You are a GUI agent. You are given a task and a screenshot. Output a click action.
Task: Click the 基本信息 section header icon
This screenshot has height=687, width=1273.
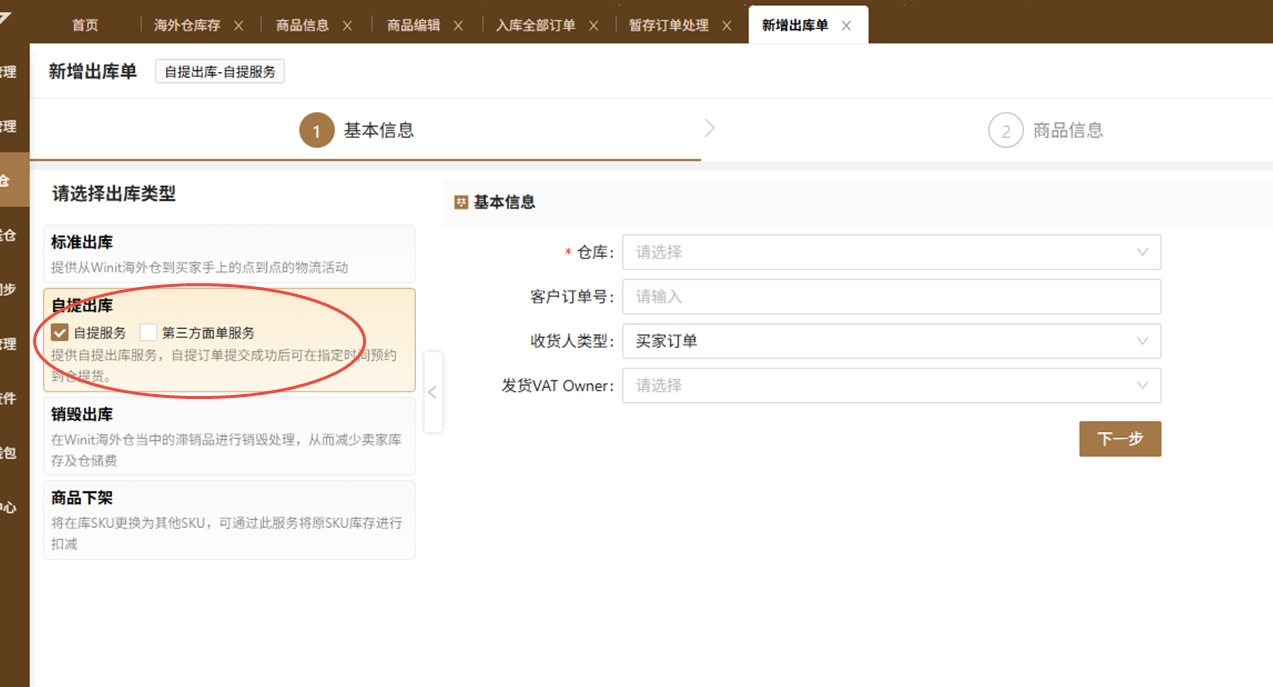tap(461, 202)
